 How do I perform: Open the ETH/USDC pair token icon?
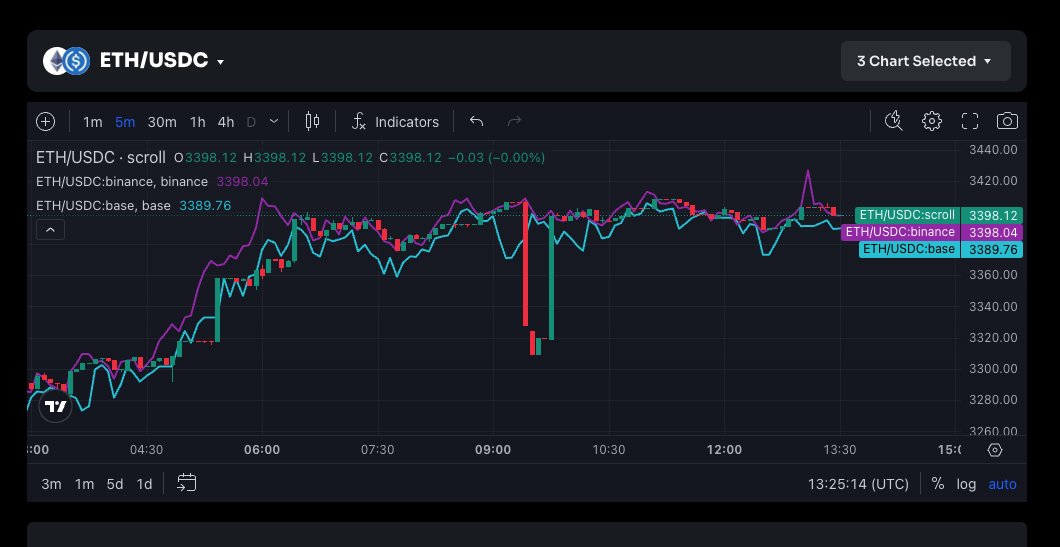click(67, 61)
